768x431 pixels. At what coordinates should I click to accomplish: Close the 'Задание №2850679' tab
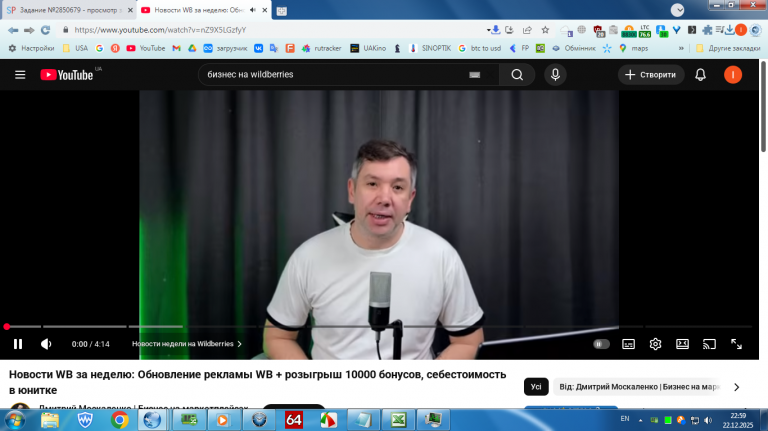pos(130,10)
